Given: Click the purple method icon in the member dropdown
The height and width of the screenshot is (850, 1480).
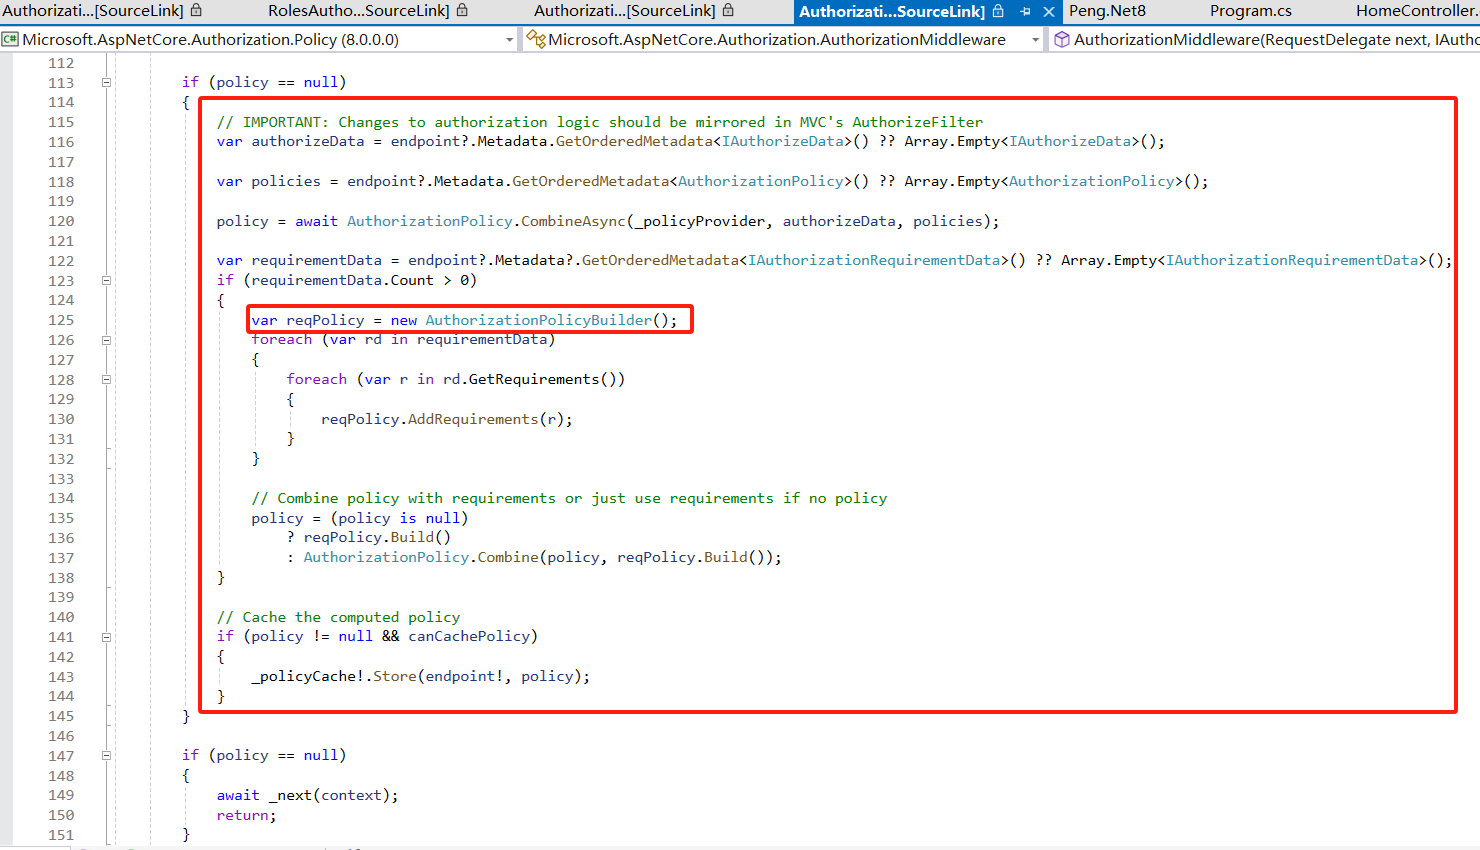Looking at the screenshot, I should (1062, 39).
